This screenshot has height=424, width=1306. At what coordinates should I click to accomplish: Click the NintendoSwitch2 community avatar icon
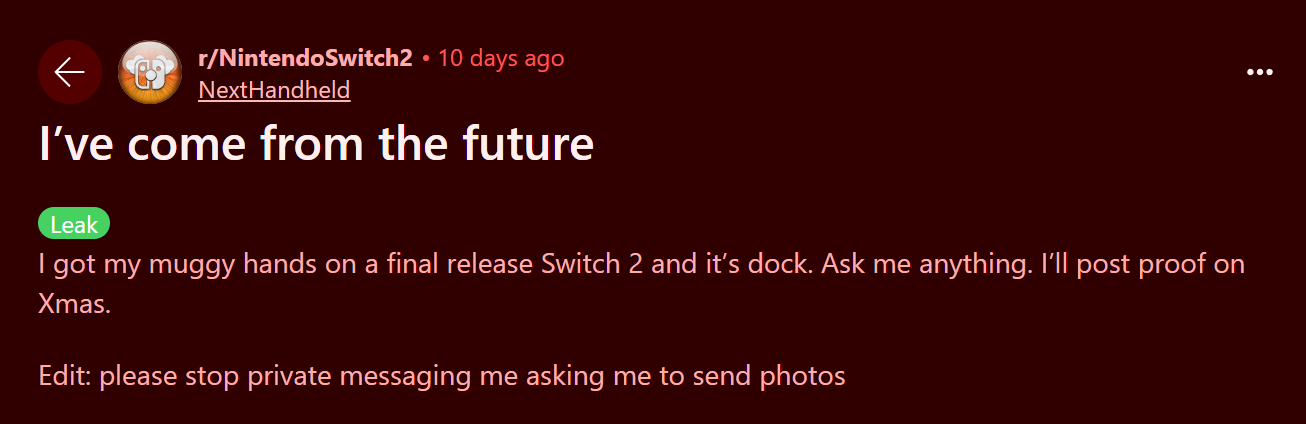tap(150, 72)
